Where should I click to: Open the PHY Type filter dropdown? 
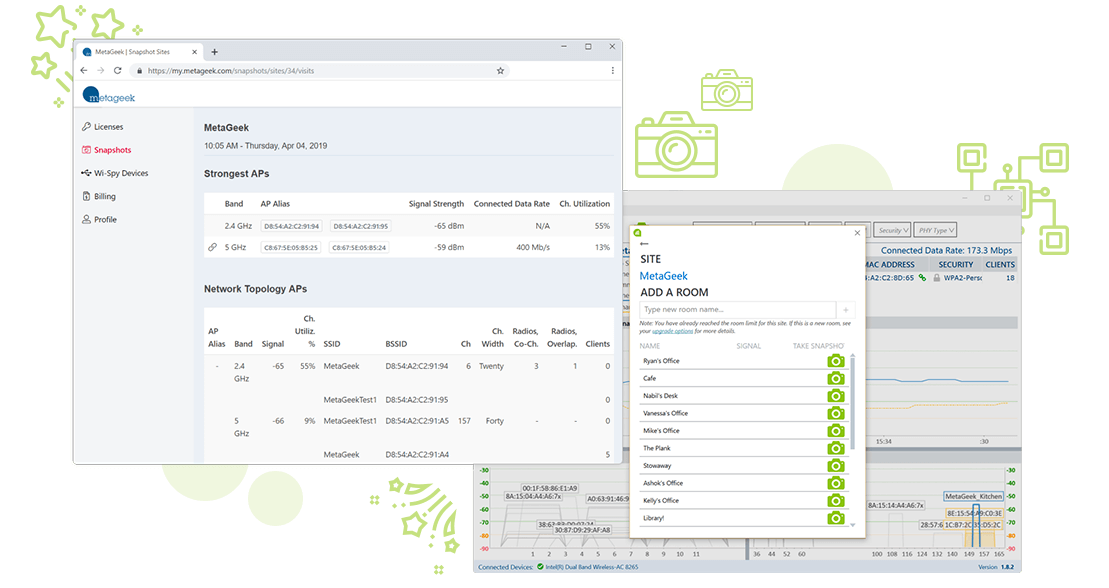coord(936,230)
